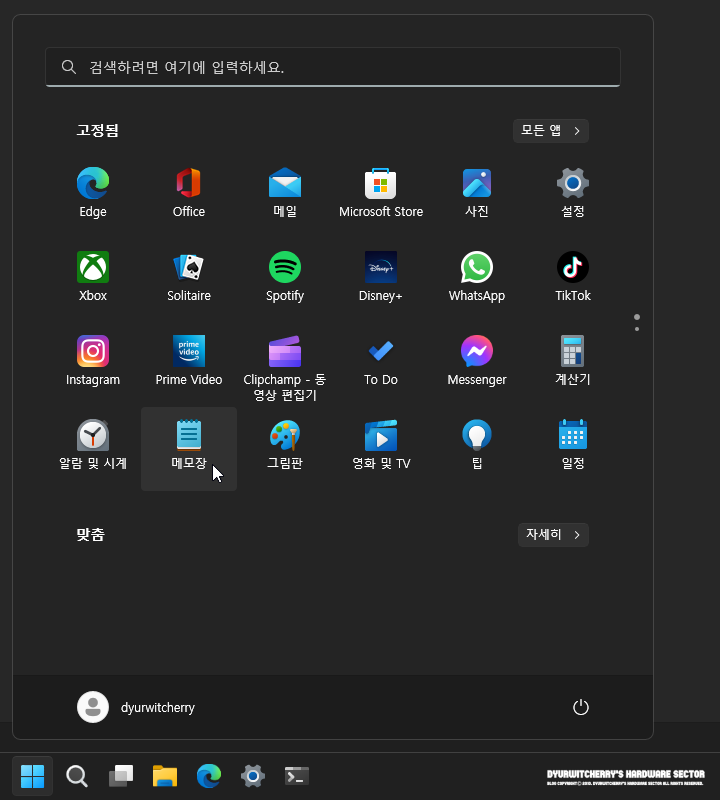Screen dimensions: 720x800
Task: Open the Edge pinned app
Action: click(93, 193)
